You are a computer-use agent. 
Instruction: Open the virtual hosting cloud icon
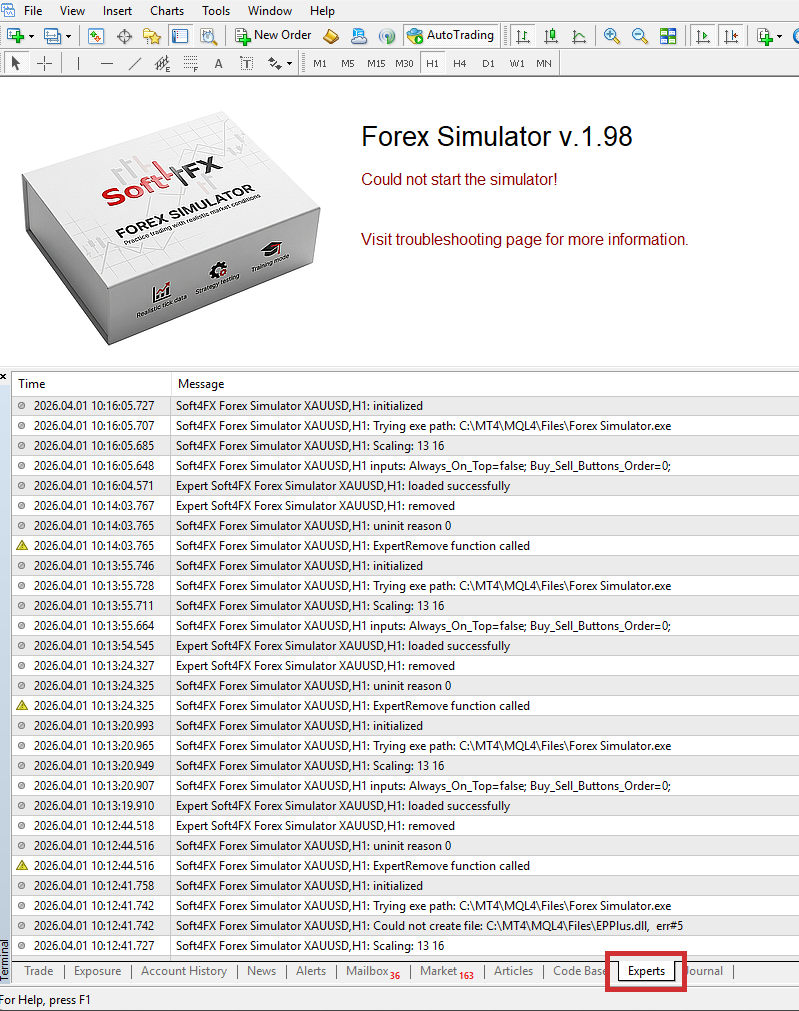click(359, 36)
